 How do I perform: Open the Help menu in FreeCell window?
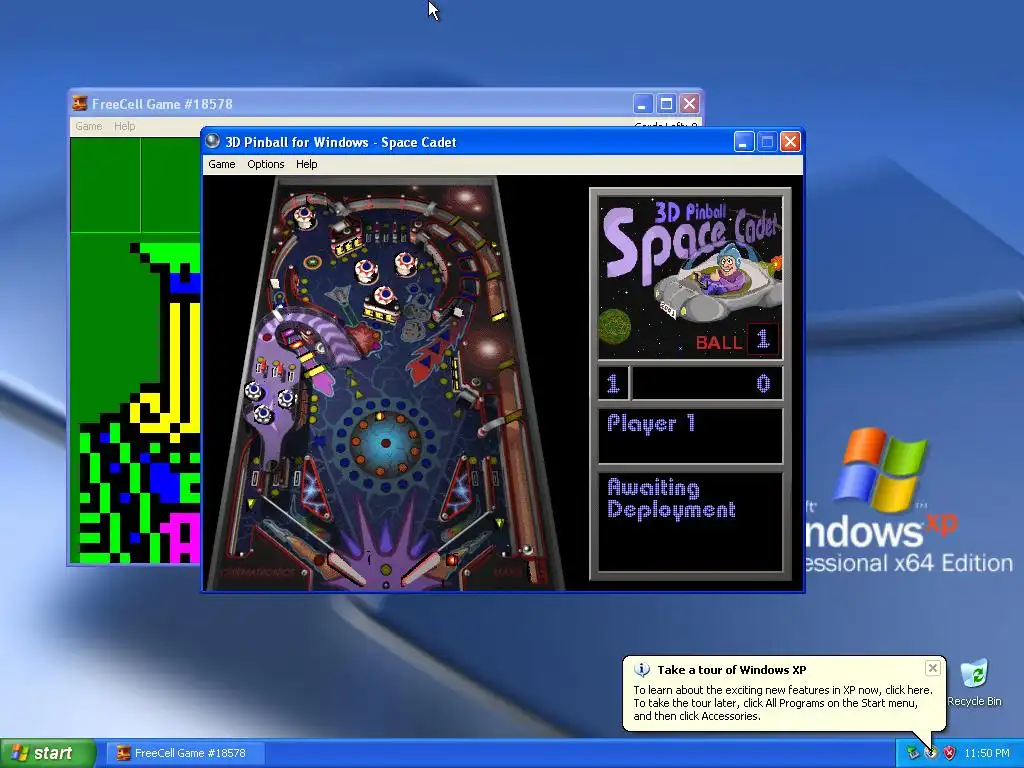pos(124,126)
